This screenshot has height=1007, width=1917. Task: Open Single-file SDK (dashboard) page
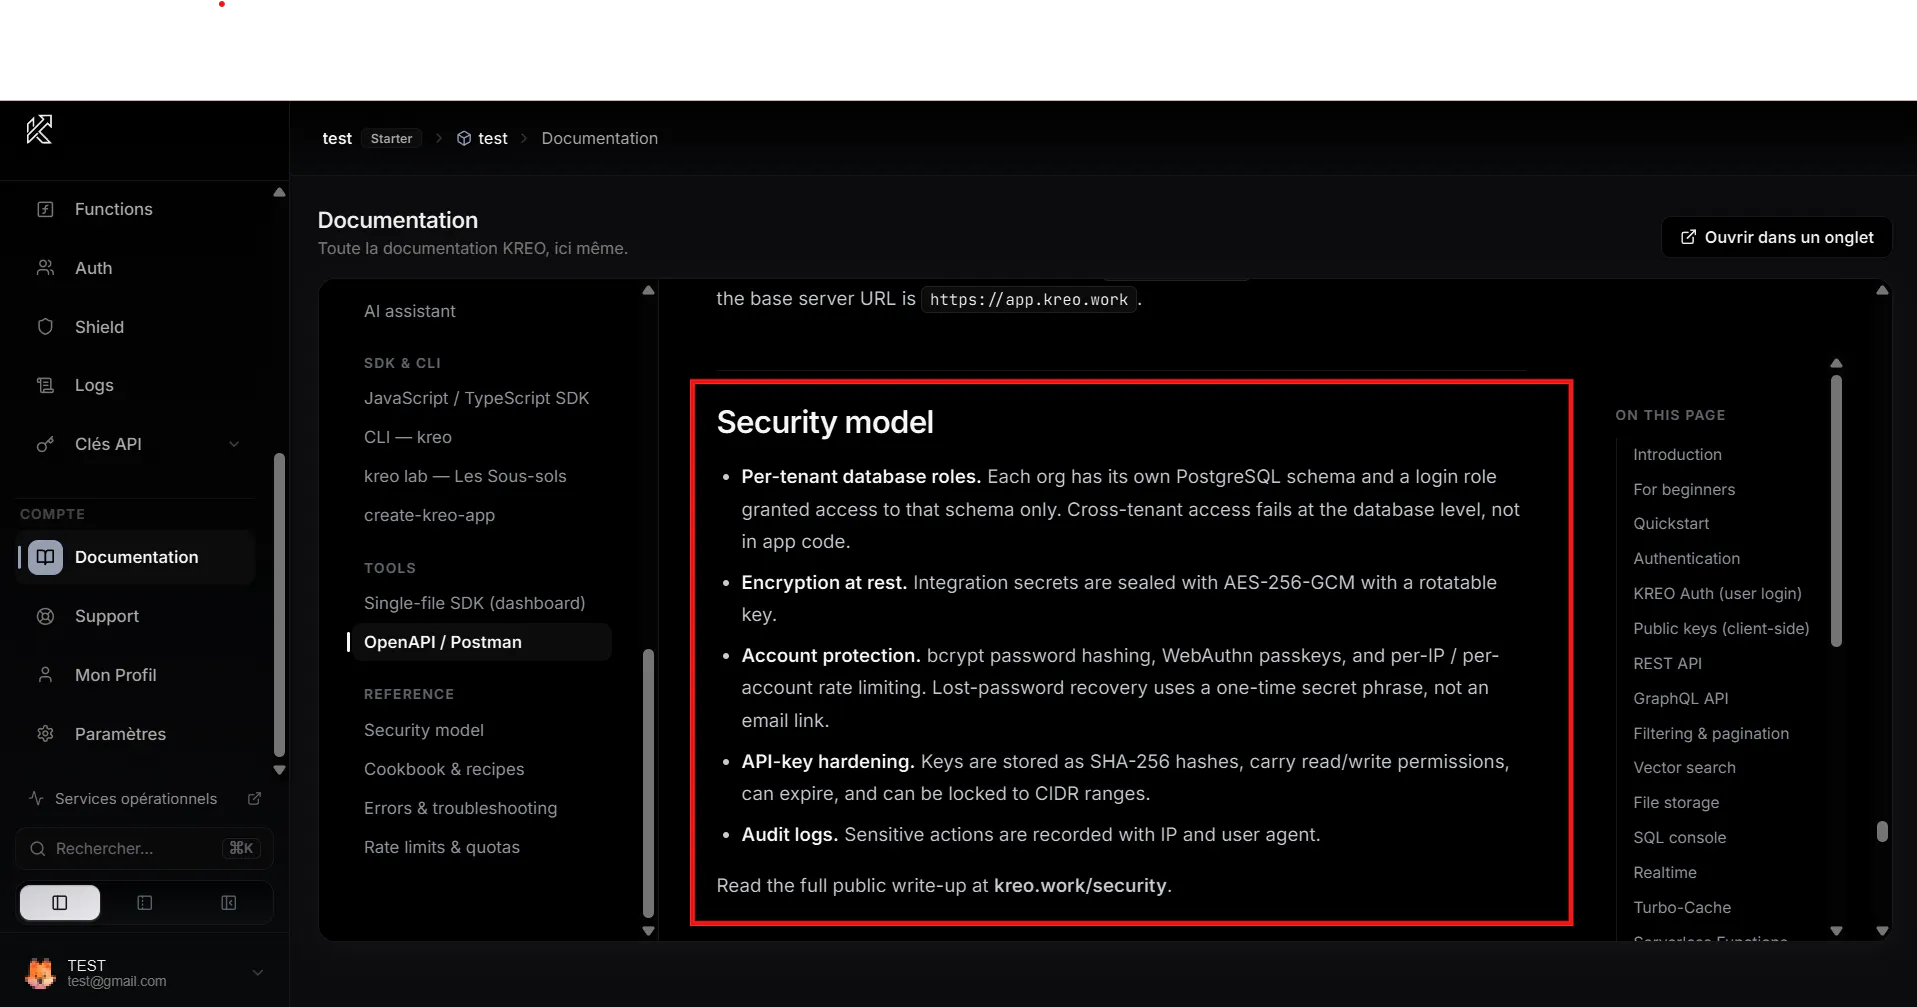pos(475,603)
